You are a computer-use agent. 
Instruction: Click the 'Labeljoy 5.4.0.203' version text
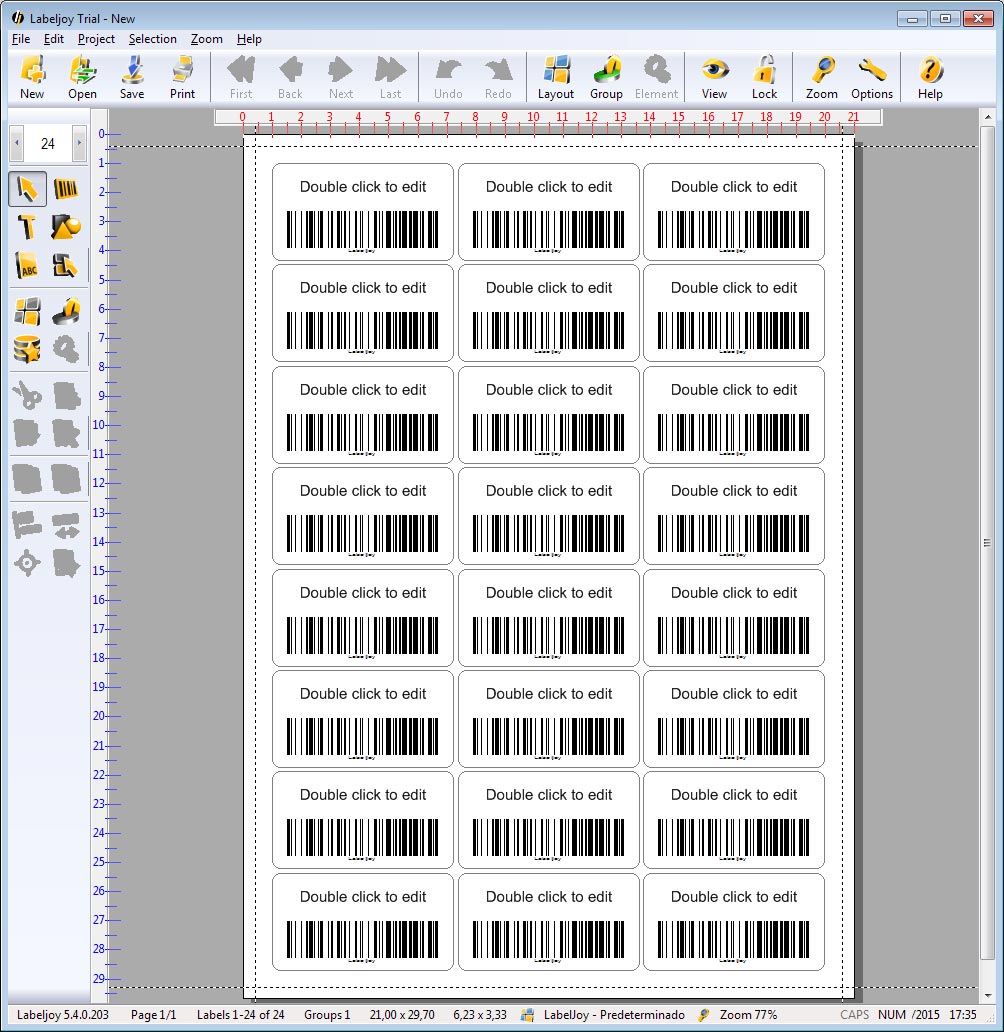click(x=63, y=1015)
